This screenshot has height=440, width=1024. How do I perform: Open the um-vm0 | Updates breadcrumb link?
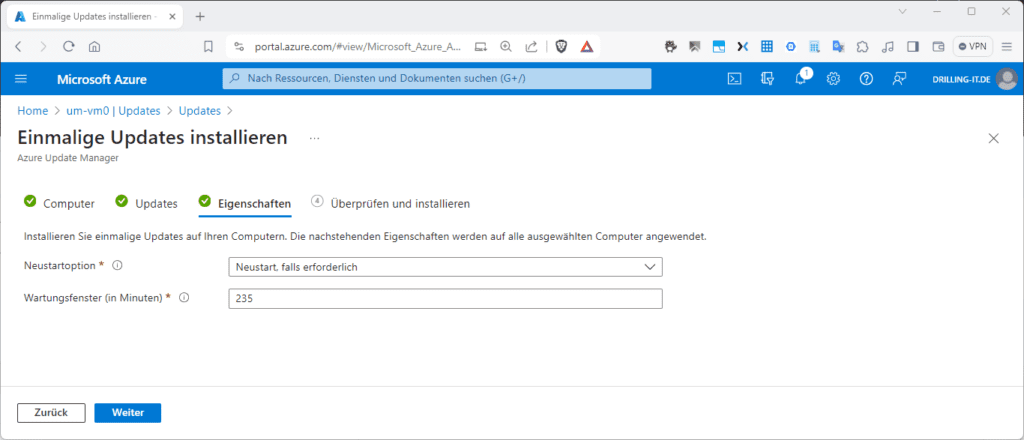111,111
